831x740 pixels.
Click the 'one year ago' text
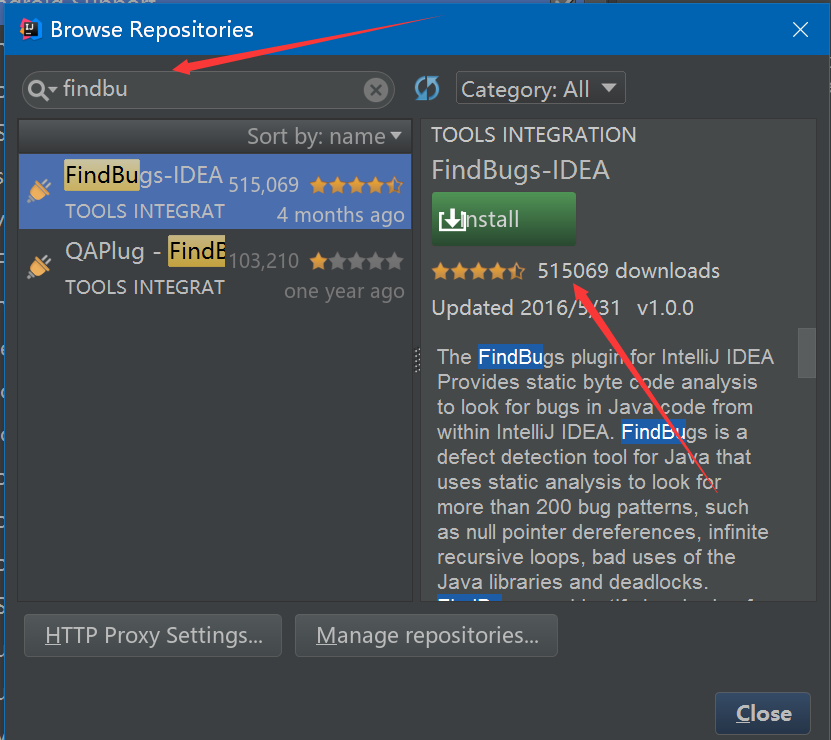344,291
